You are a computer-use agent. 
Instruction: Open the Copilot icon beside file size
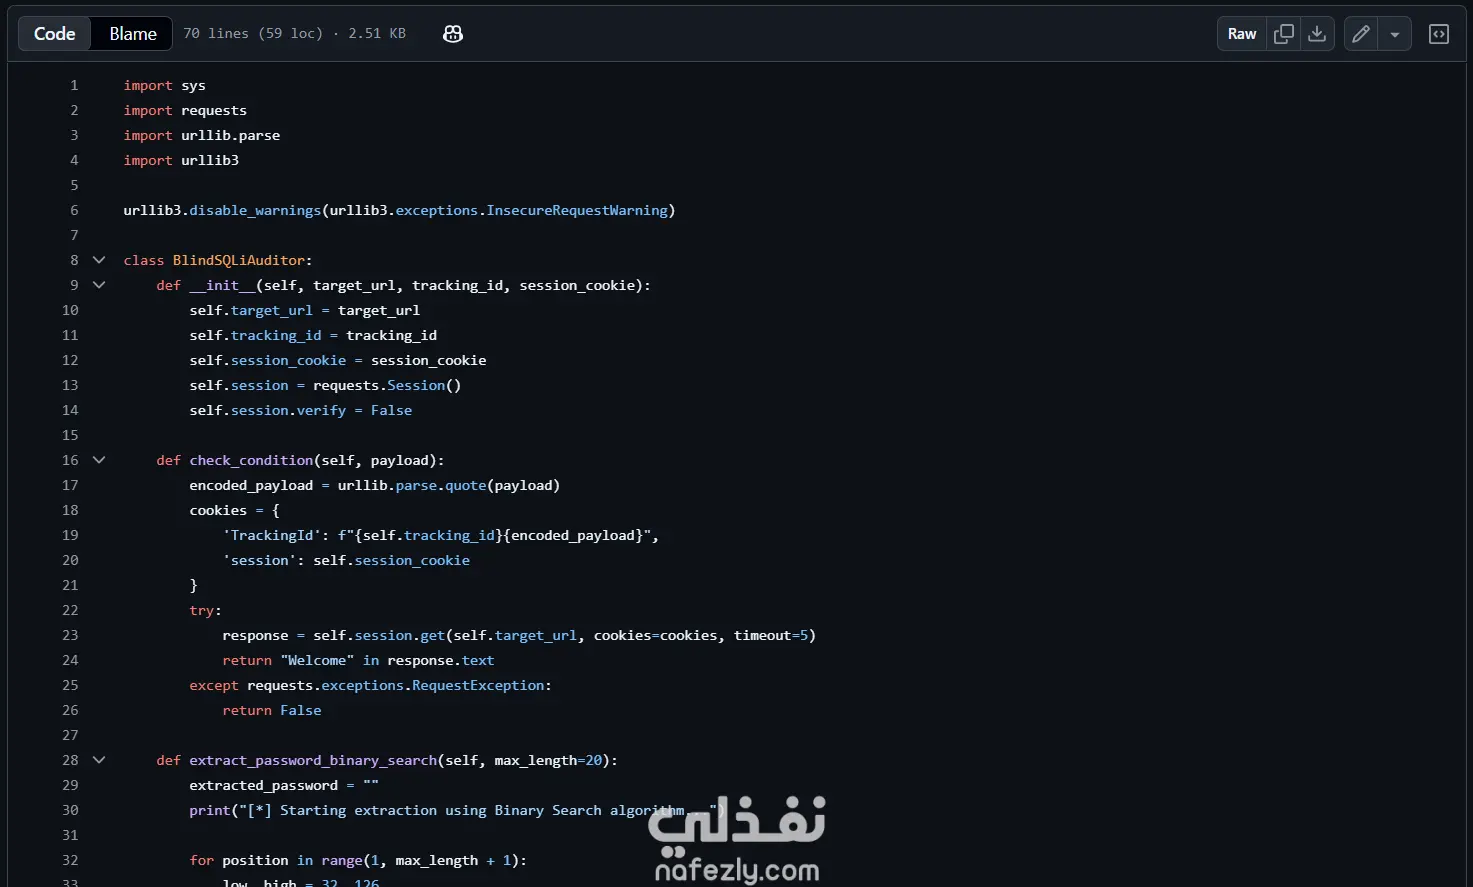[453, 34]
